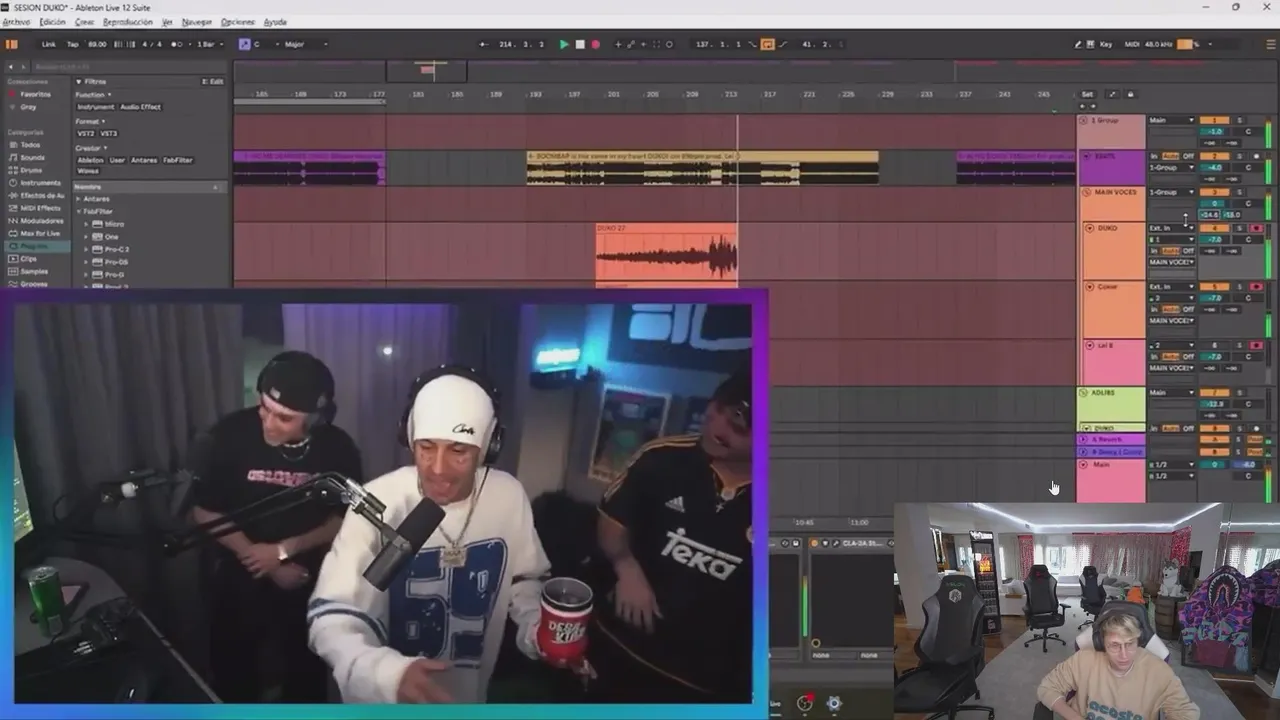Open the Ext. In input dropdown on DUKO track

(1171, 228)
